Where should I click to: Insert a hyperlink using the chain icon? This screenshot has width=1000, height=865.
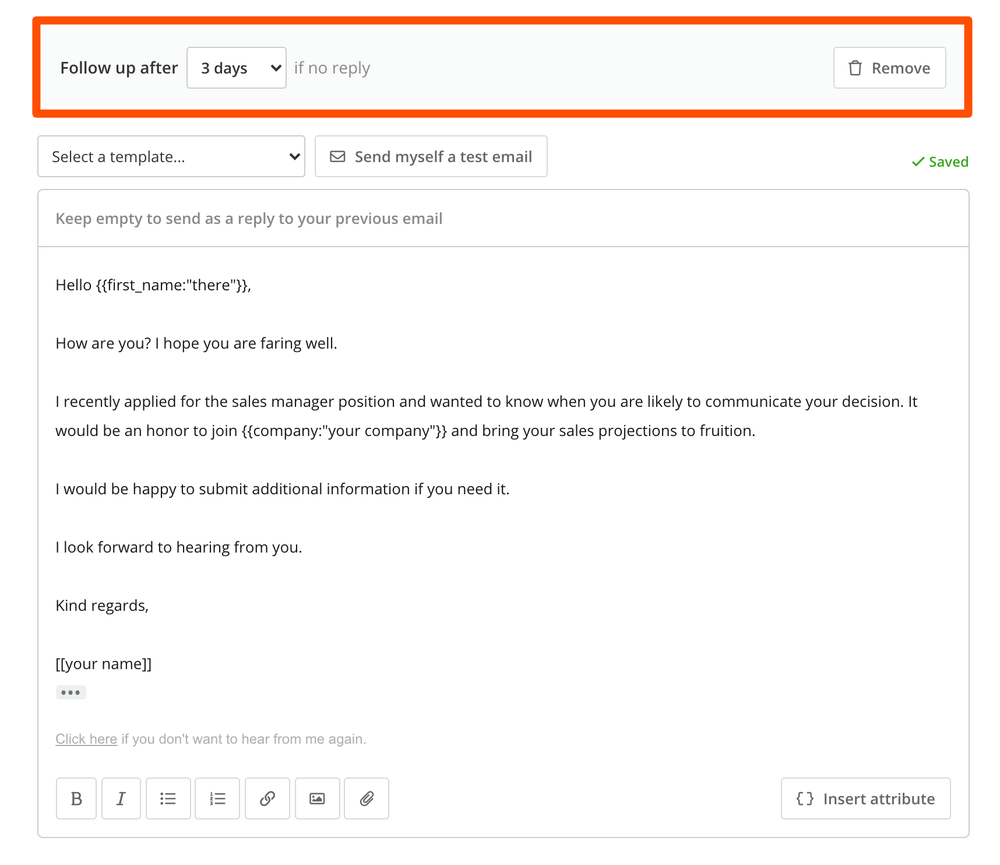click(267, 798)
